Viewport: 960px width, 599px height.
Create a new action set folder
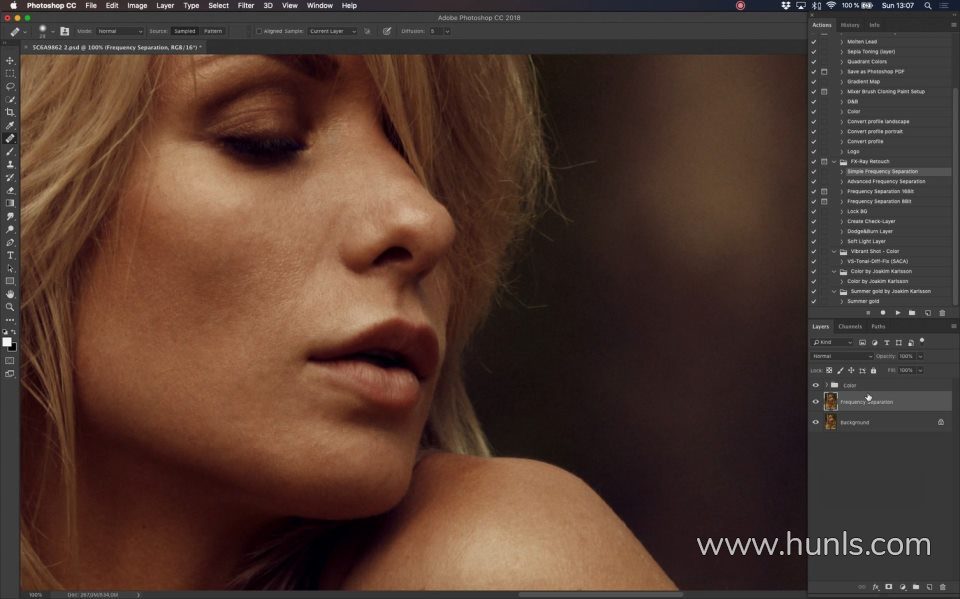pyautogui.click(x=912, y=313)
